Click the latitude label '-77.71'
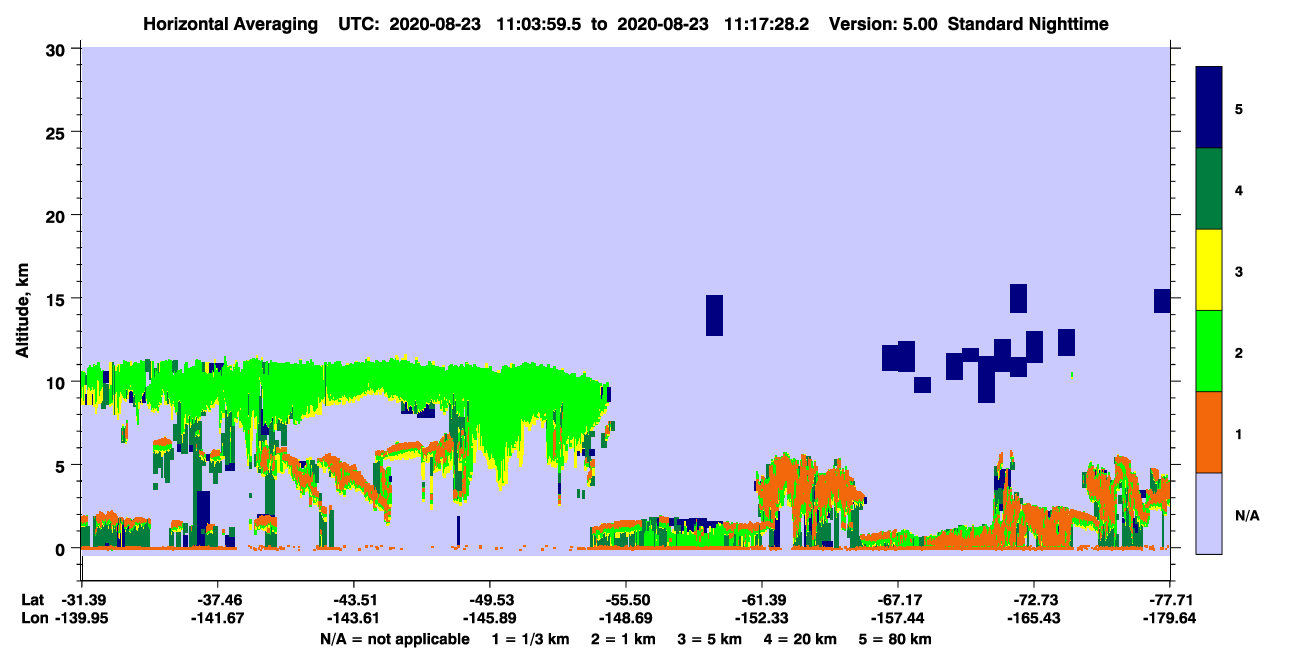This screenshot has height=667, width=1300. [1170, 599]
